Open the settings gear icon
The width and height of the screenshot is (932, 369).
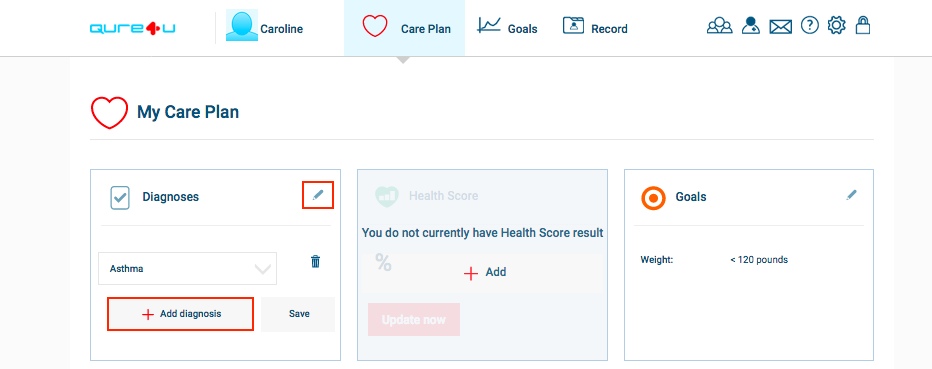(x=836, y=26)
